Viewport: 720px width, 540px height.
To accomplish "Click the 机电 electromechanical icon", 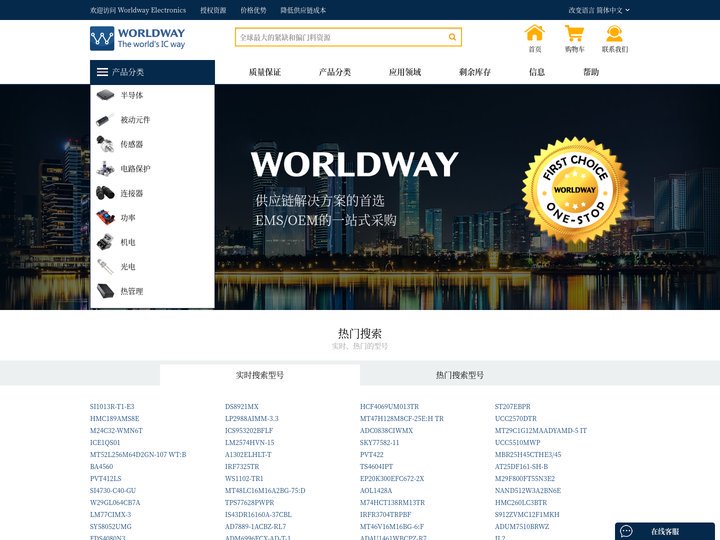I will [105, 242].
